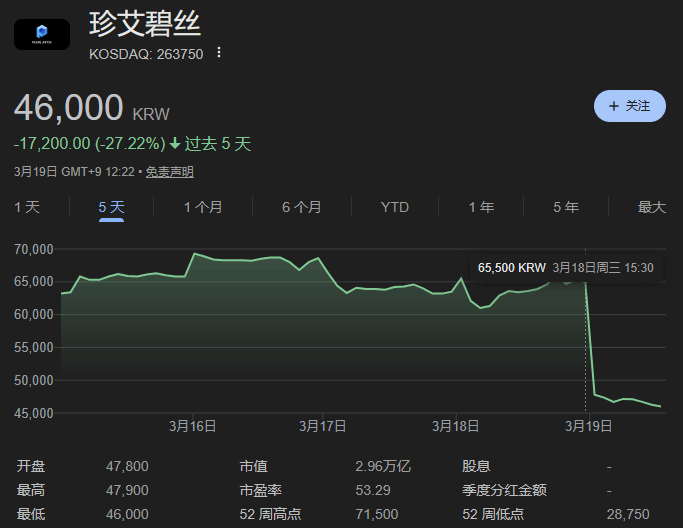Show the 1 个月 chart range

point(203,207)
